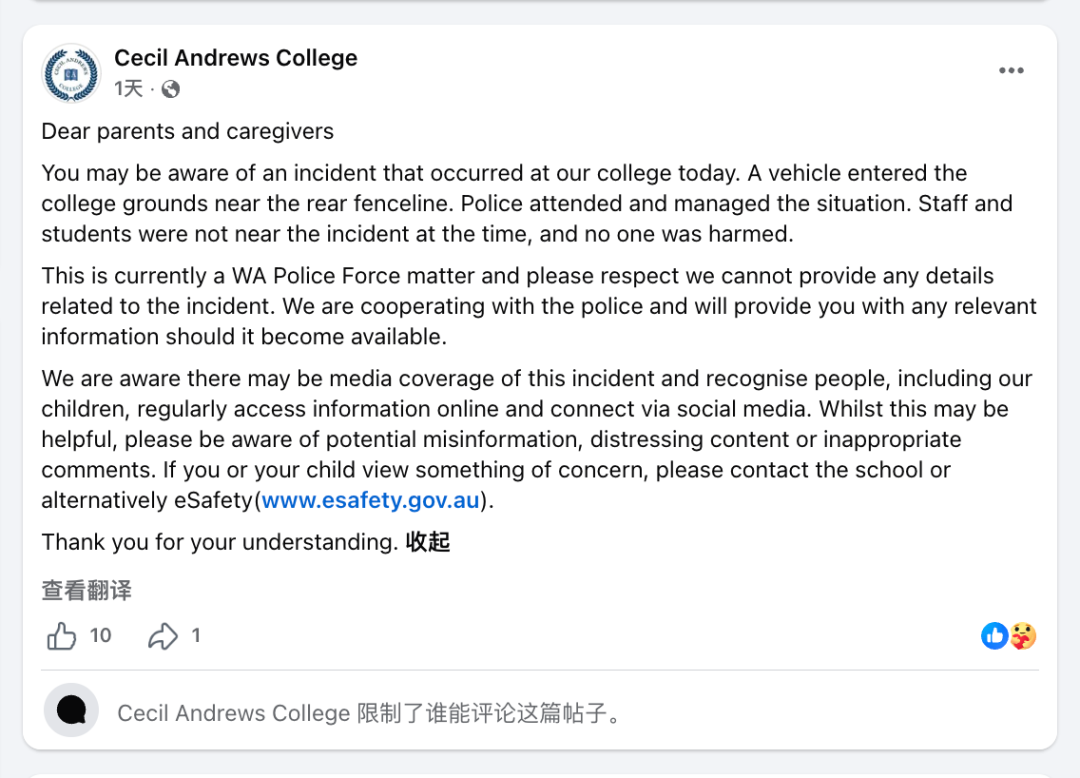
Task: Click the blue like reaction emoji
Action: click(995, 636)
